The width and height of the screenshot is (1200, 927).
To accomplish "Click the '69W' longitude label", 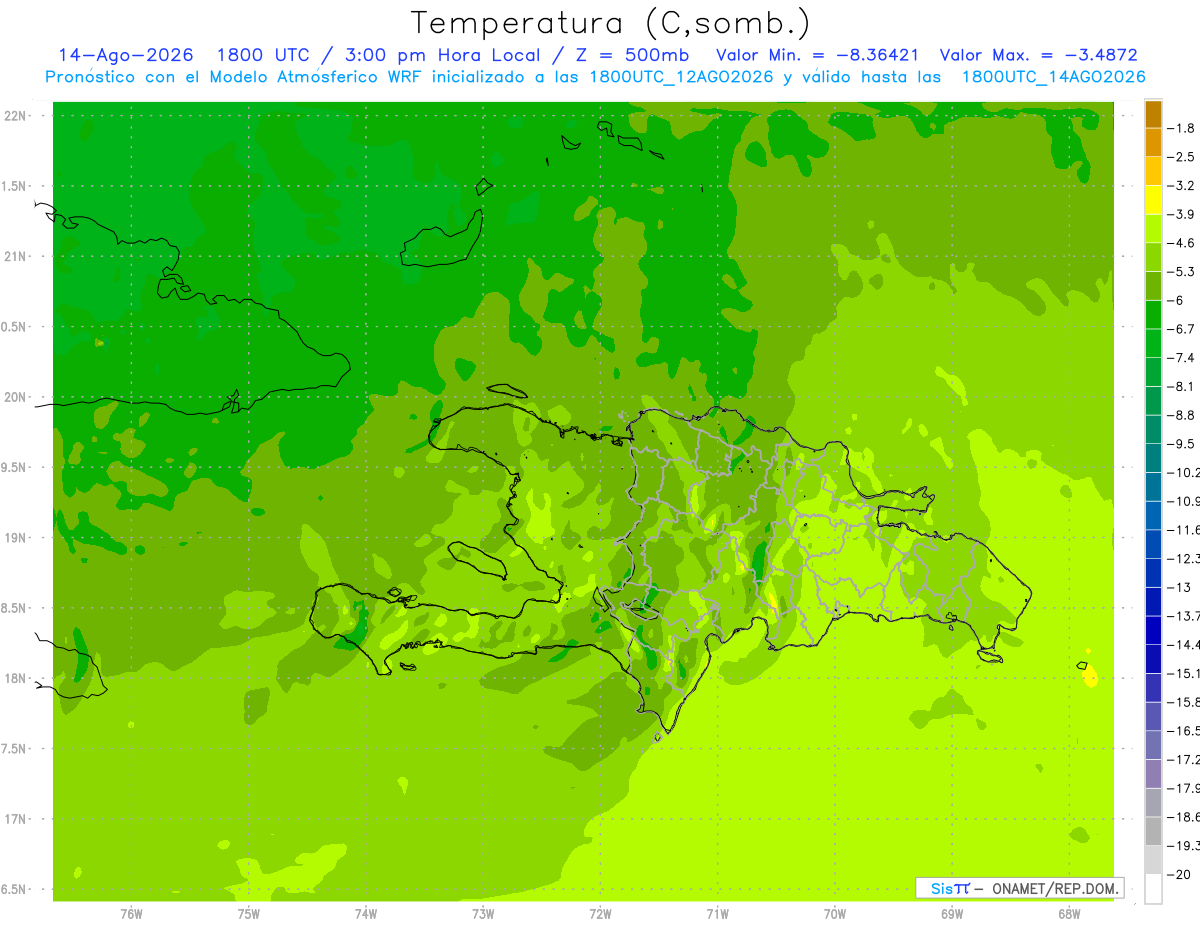I will coord(952,914).
